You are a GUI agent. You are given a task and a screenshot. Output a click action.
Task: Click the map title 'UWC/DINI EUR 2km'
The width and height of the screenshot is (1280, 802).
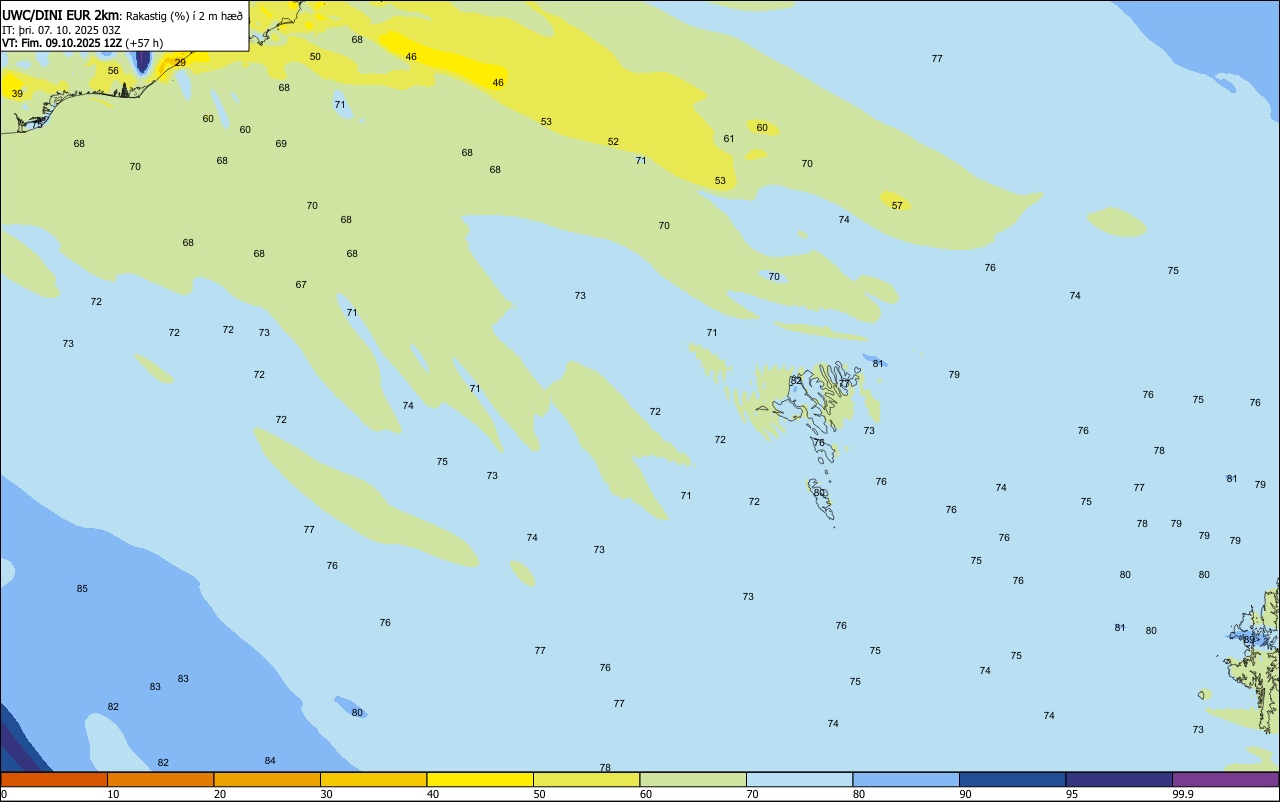[60, 15]
